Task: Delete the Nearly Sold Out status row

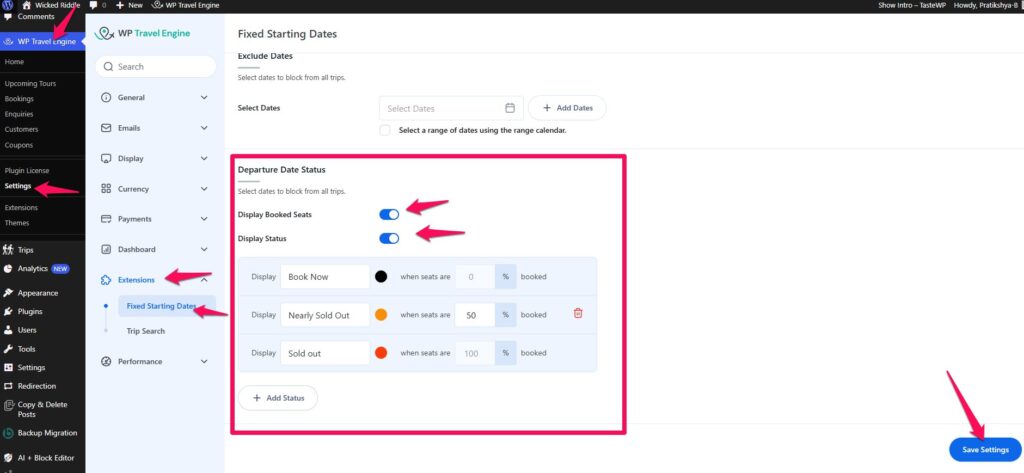Action: 578,314
